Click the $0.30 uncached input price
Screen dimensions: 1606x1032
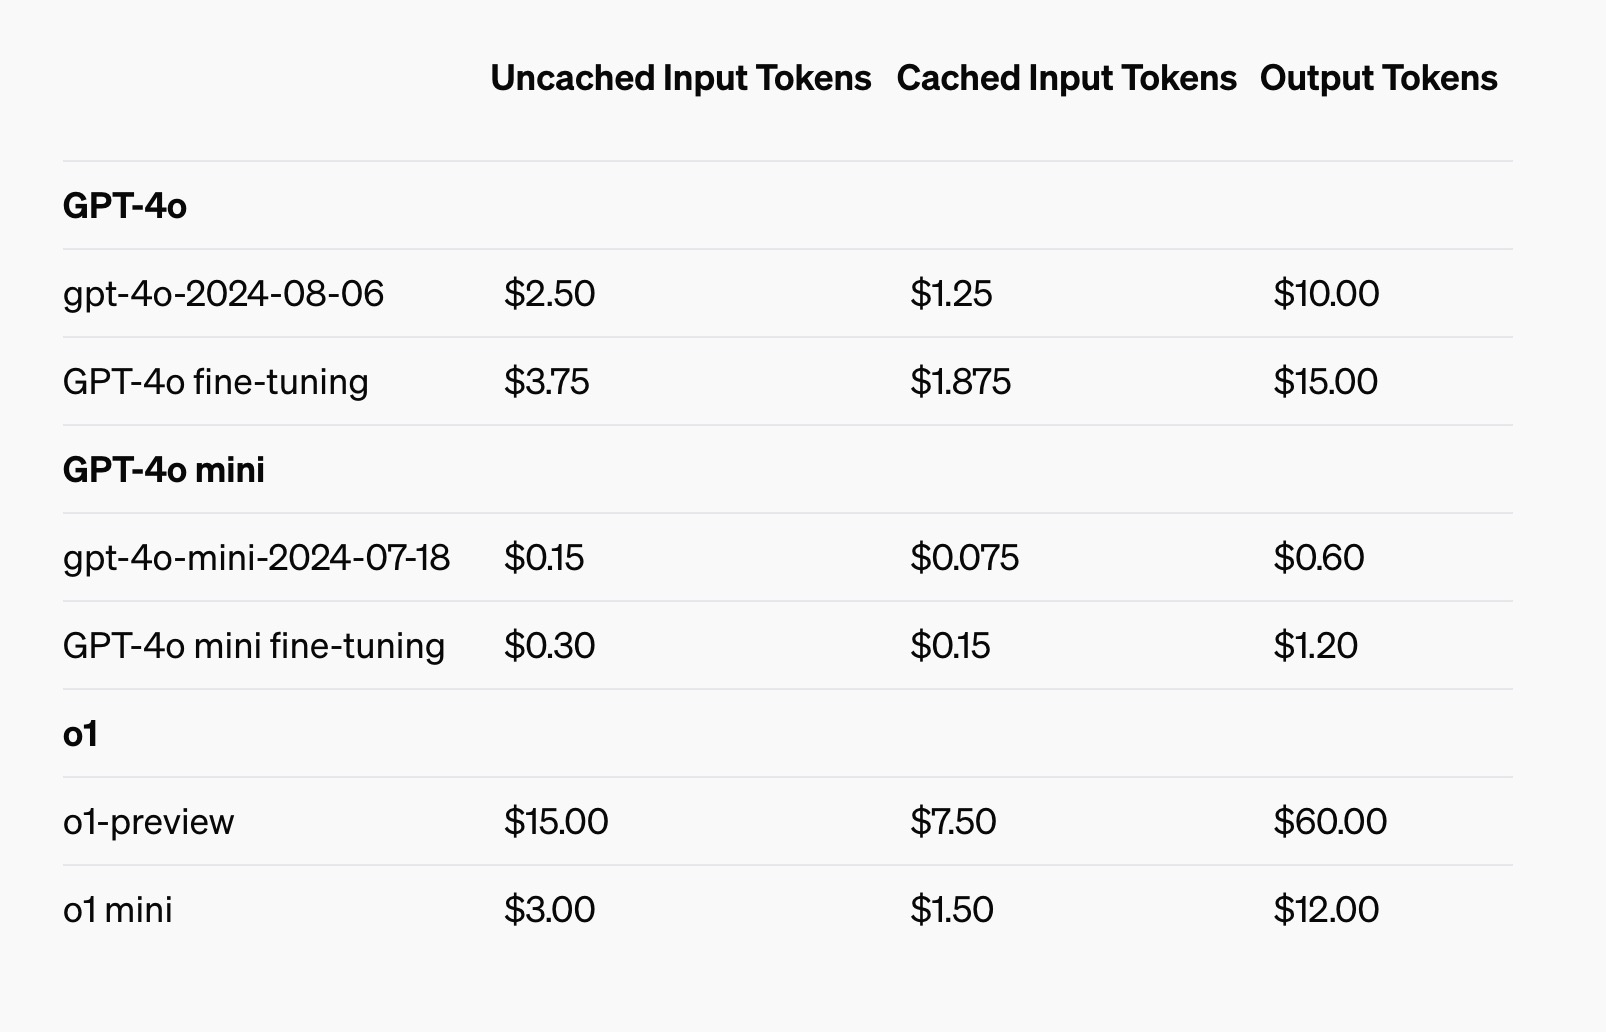tap(550, 645)
